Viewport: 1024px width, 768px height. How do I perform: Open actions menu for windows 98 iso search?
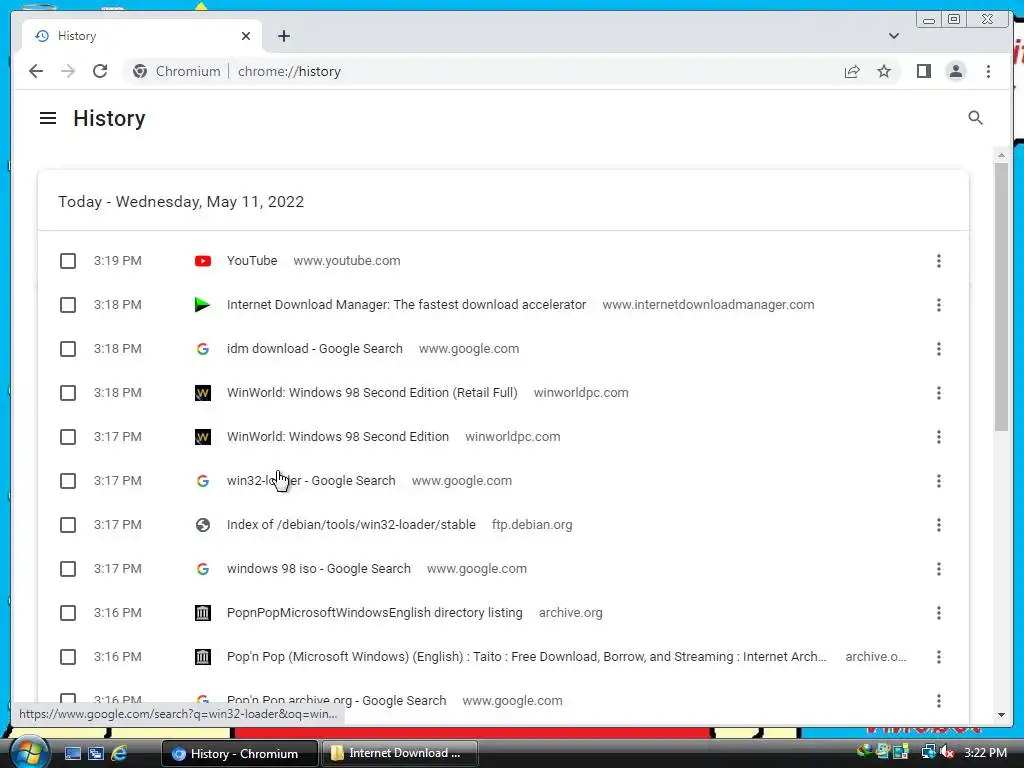(938, 569)
